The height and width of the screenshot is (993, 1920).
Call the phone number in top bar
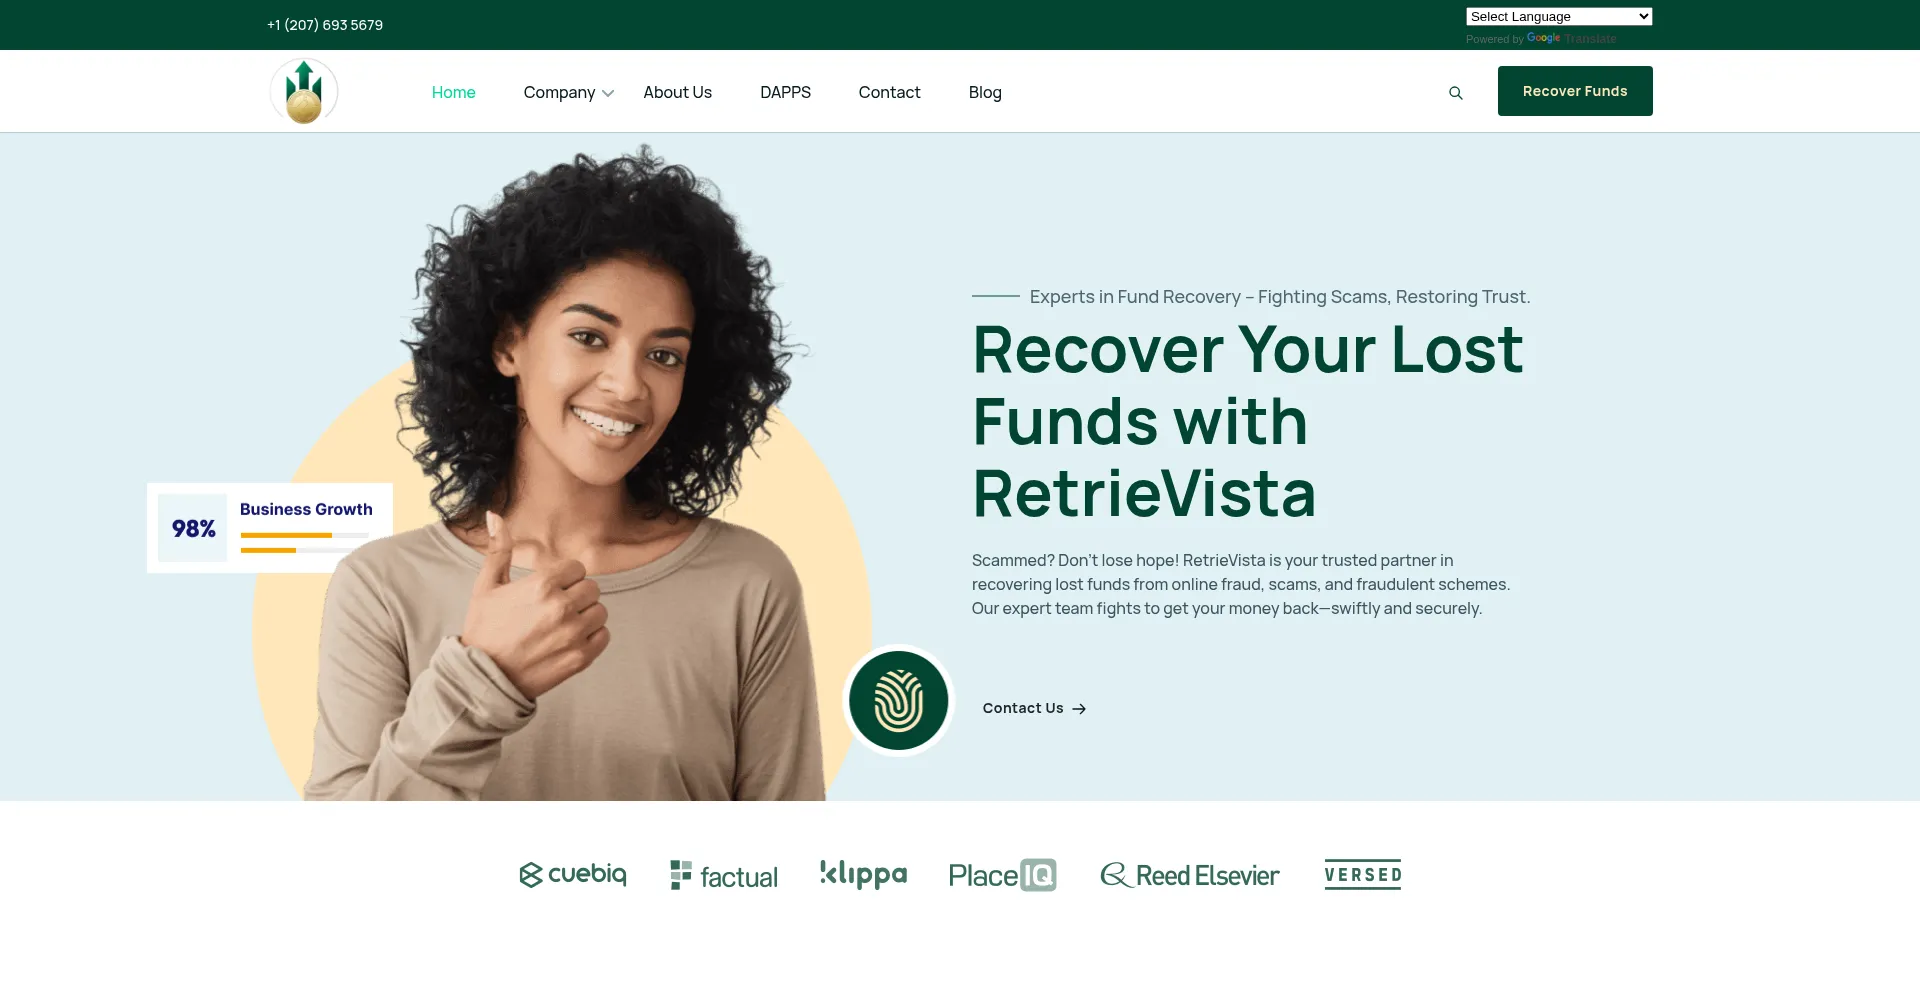[x=325, y=25]
